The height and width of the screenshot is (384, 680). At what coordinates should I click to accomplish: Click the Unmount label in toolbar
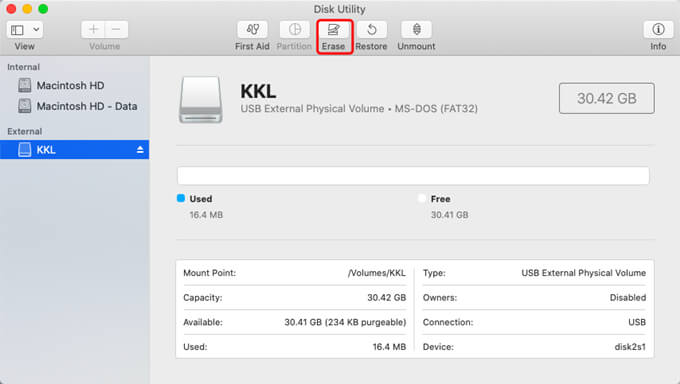[x=416, y=46]
